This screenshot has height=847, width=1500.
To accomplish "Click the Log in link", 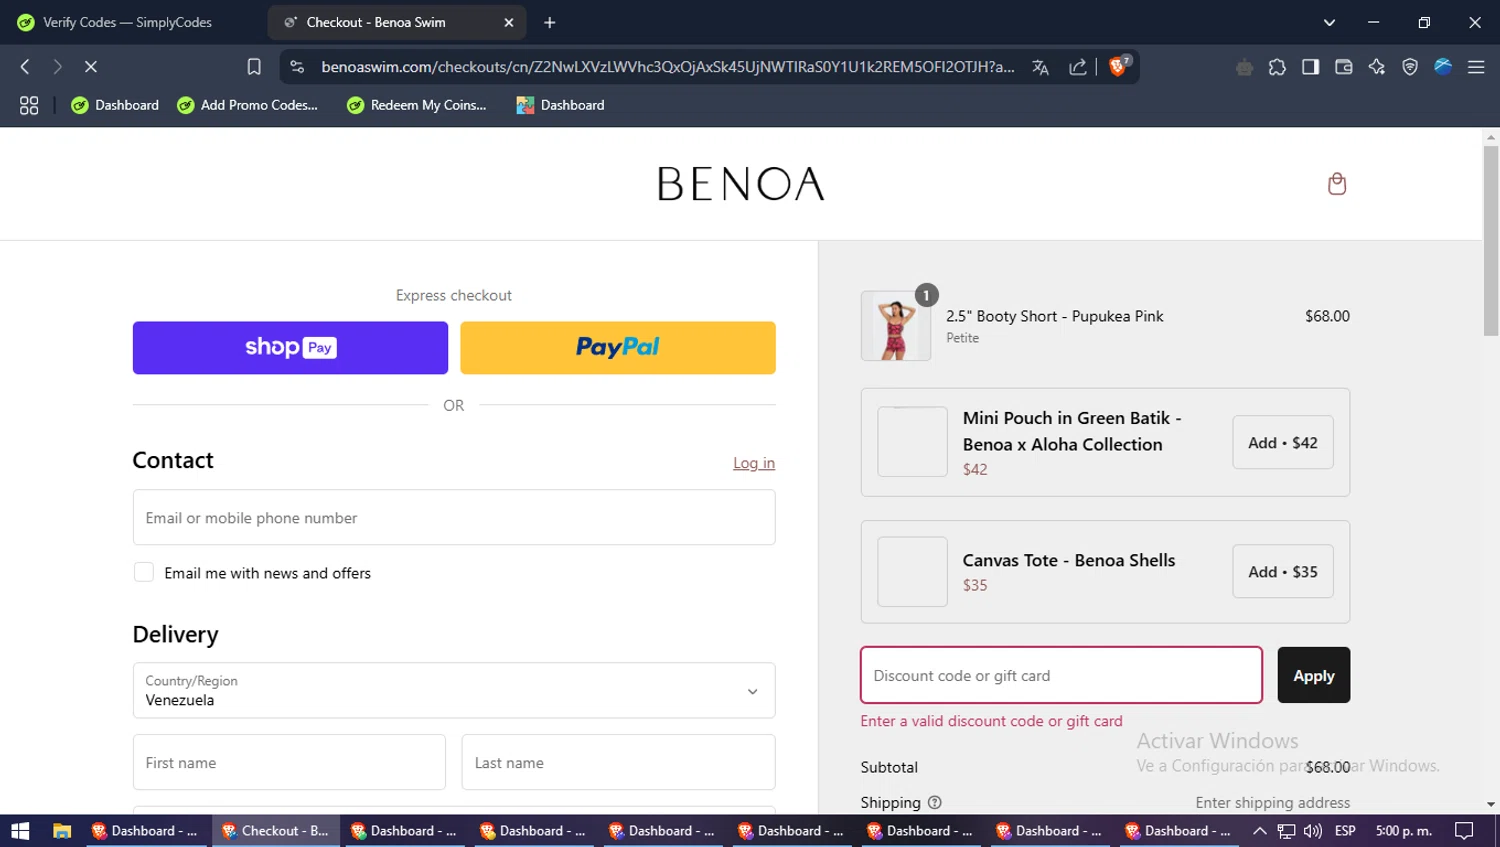I will point(754,463).
